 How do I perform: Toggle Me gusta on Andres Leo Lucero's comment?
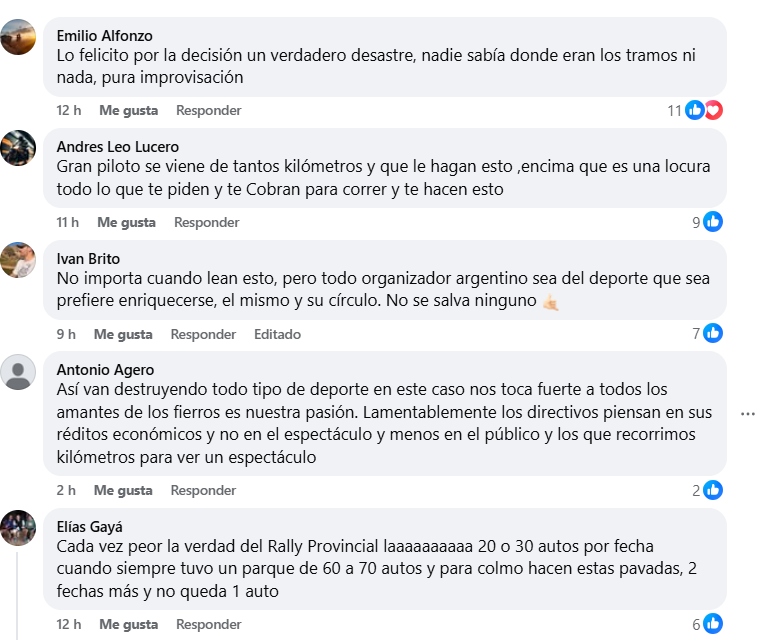click(x=126, y=222)
